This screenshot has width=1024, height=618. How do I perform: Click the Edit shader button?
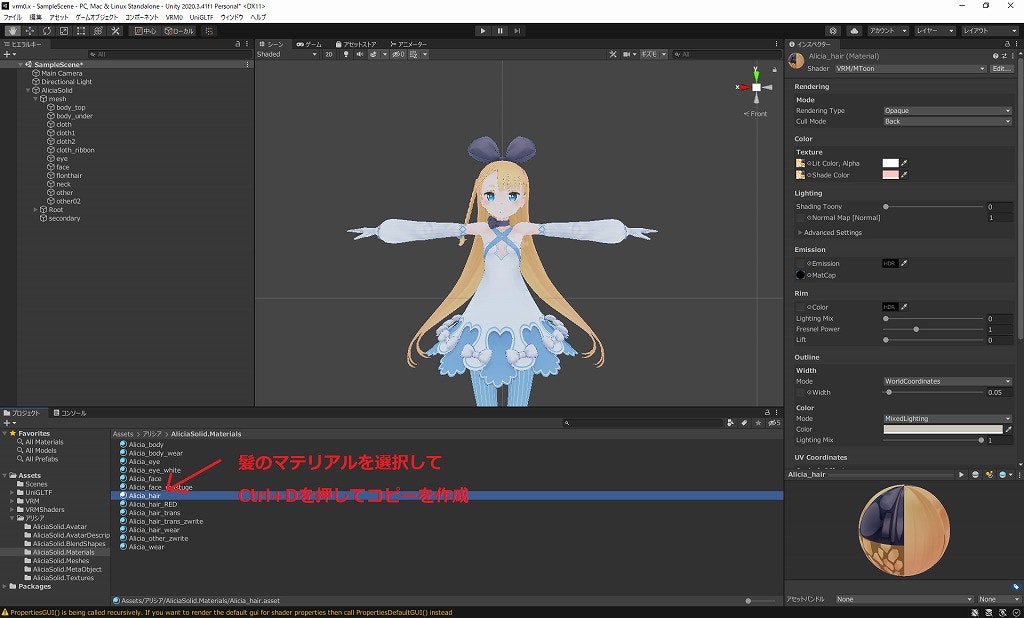[x=1002, y=69]
